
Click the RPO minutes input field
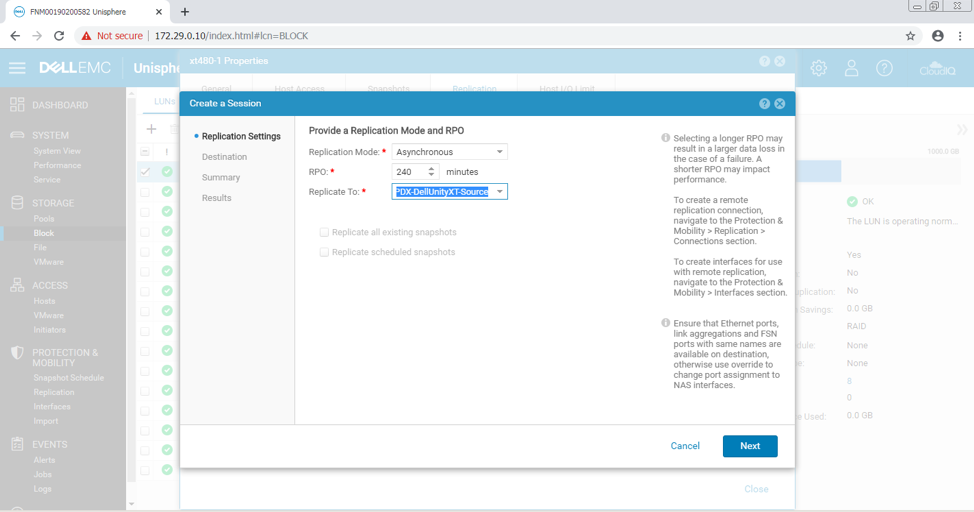pyautogui.click(x=408, y=172)
